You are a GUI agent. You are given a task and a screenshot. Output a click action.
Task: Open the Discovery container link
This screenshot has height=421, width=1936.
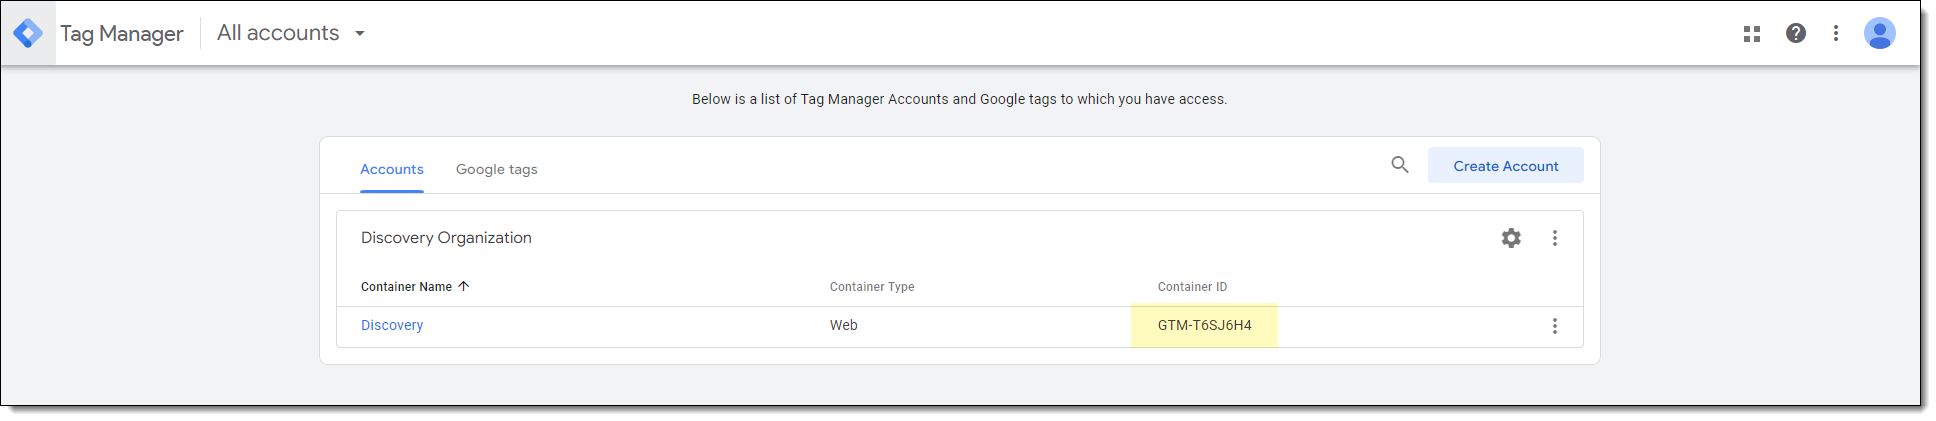pos(392,325)
